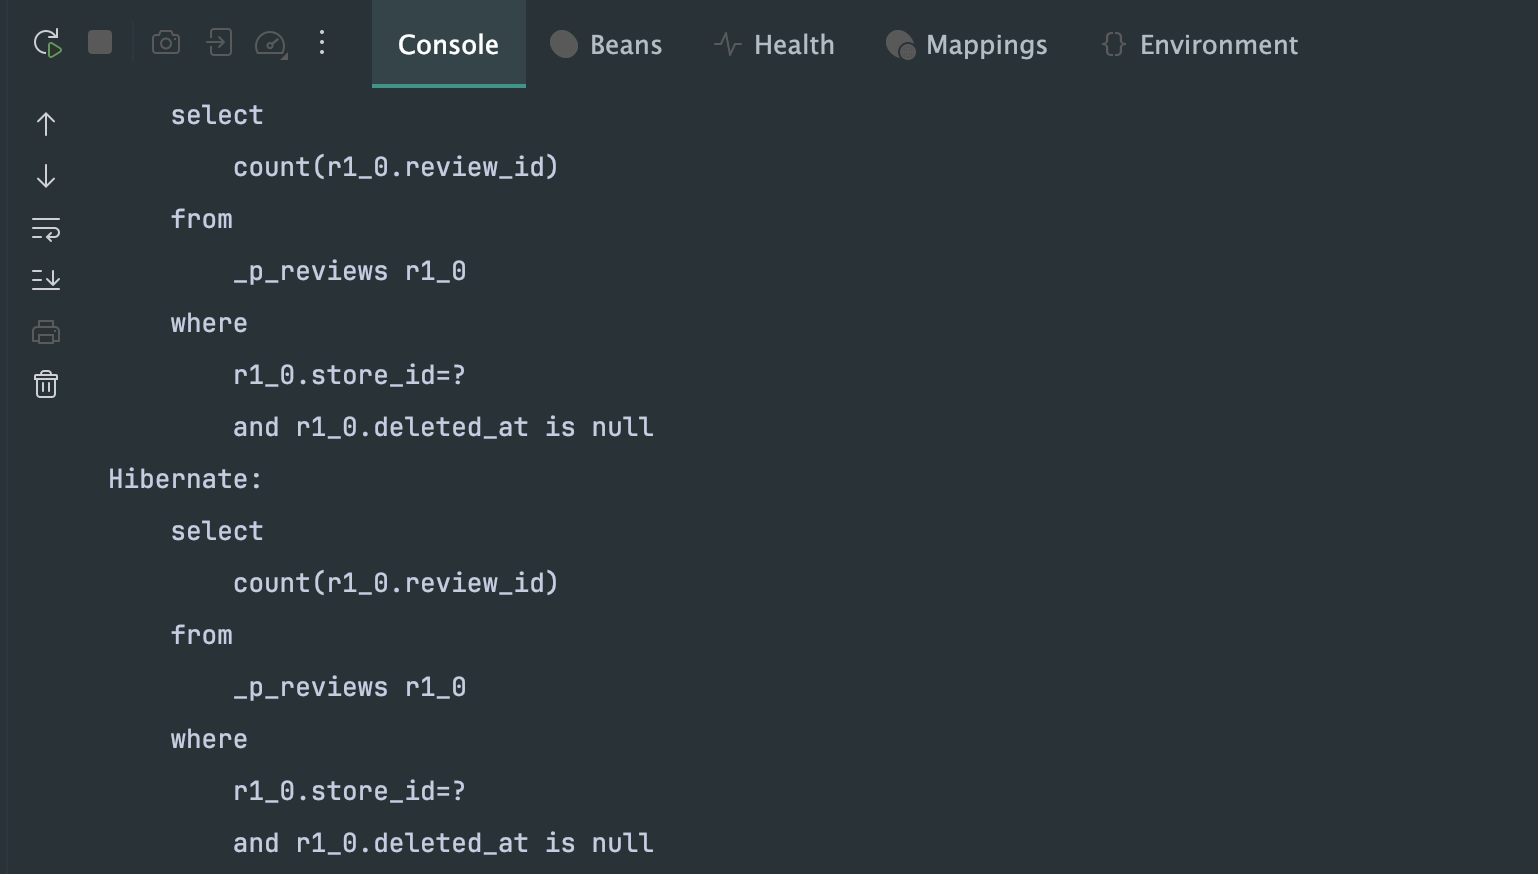Click the second 'where' keyword below Hibernate
The image size is (1538, 874).
coord(209,739)
